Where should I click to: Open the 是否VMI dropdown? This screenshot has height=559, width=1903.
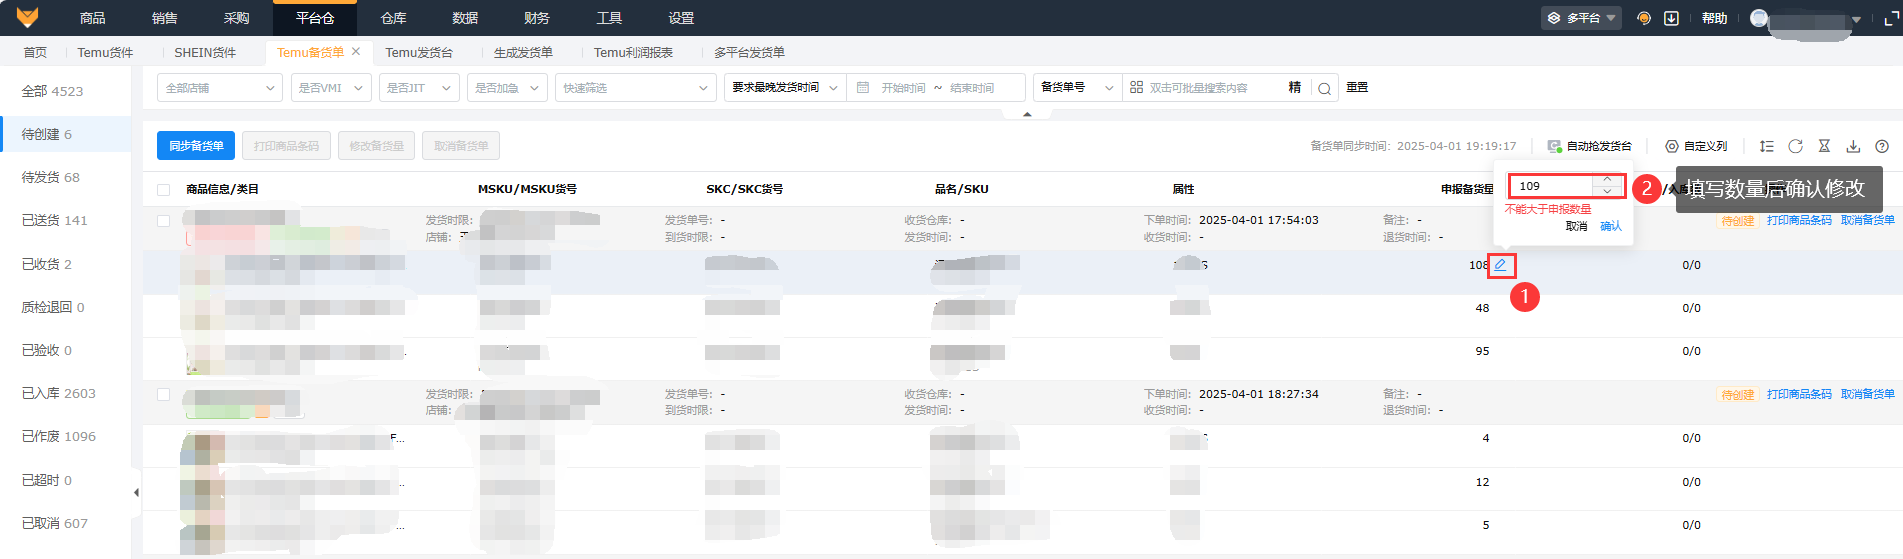[x=331, y=88]
